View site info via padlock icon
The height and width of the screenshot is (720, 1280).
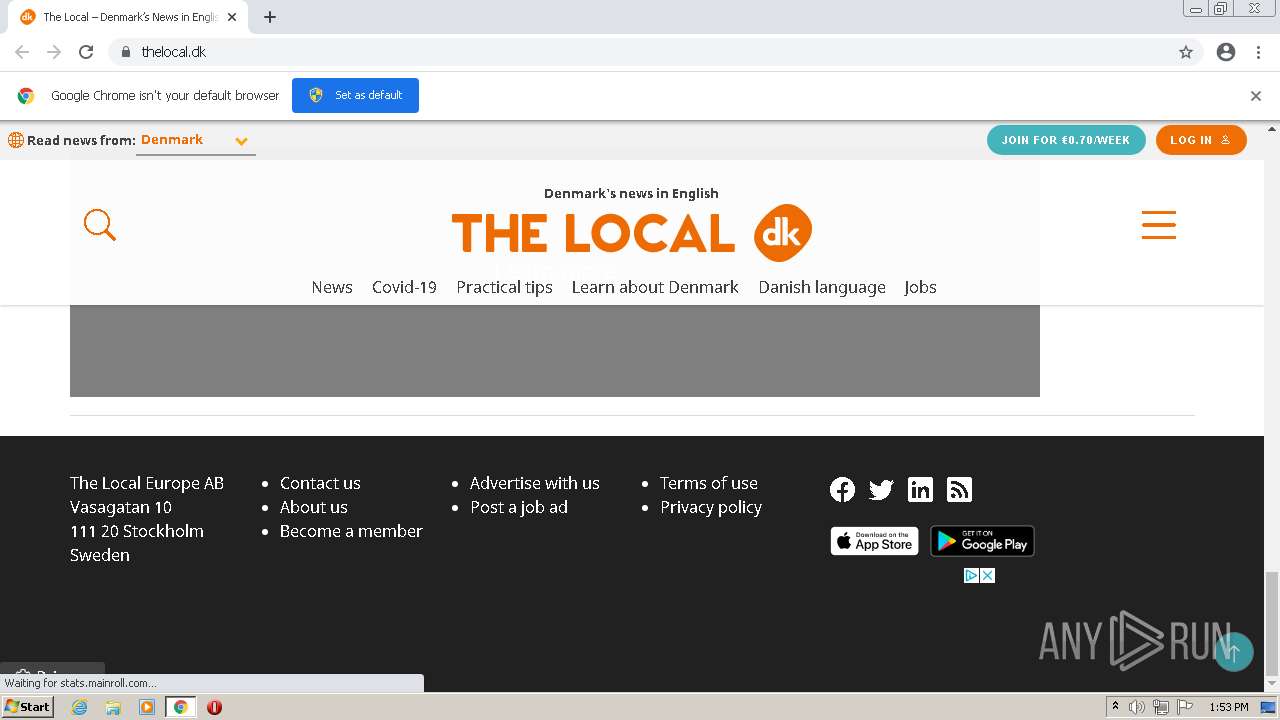tap(125, 52)
